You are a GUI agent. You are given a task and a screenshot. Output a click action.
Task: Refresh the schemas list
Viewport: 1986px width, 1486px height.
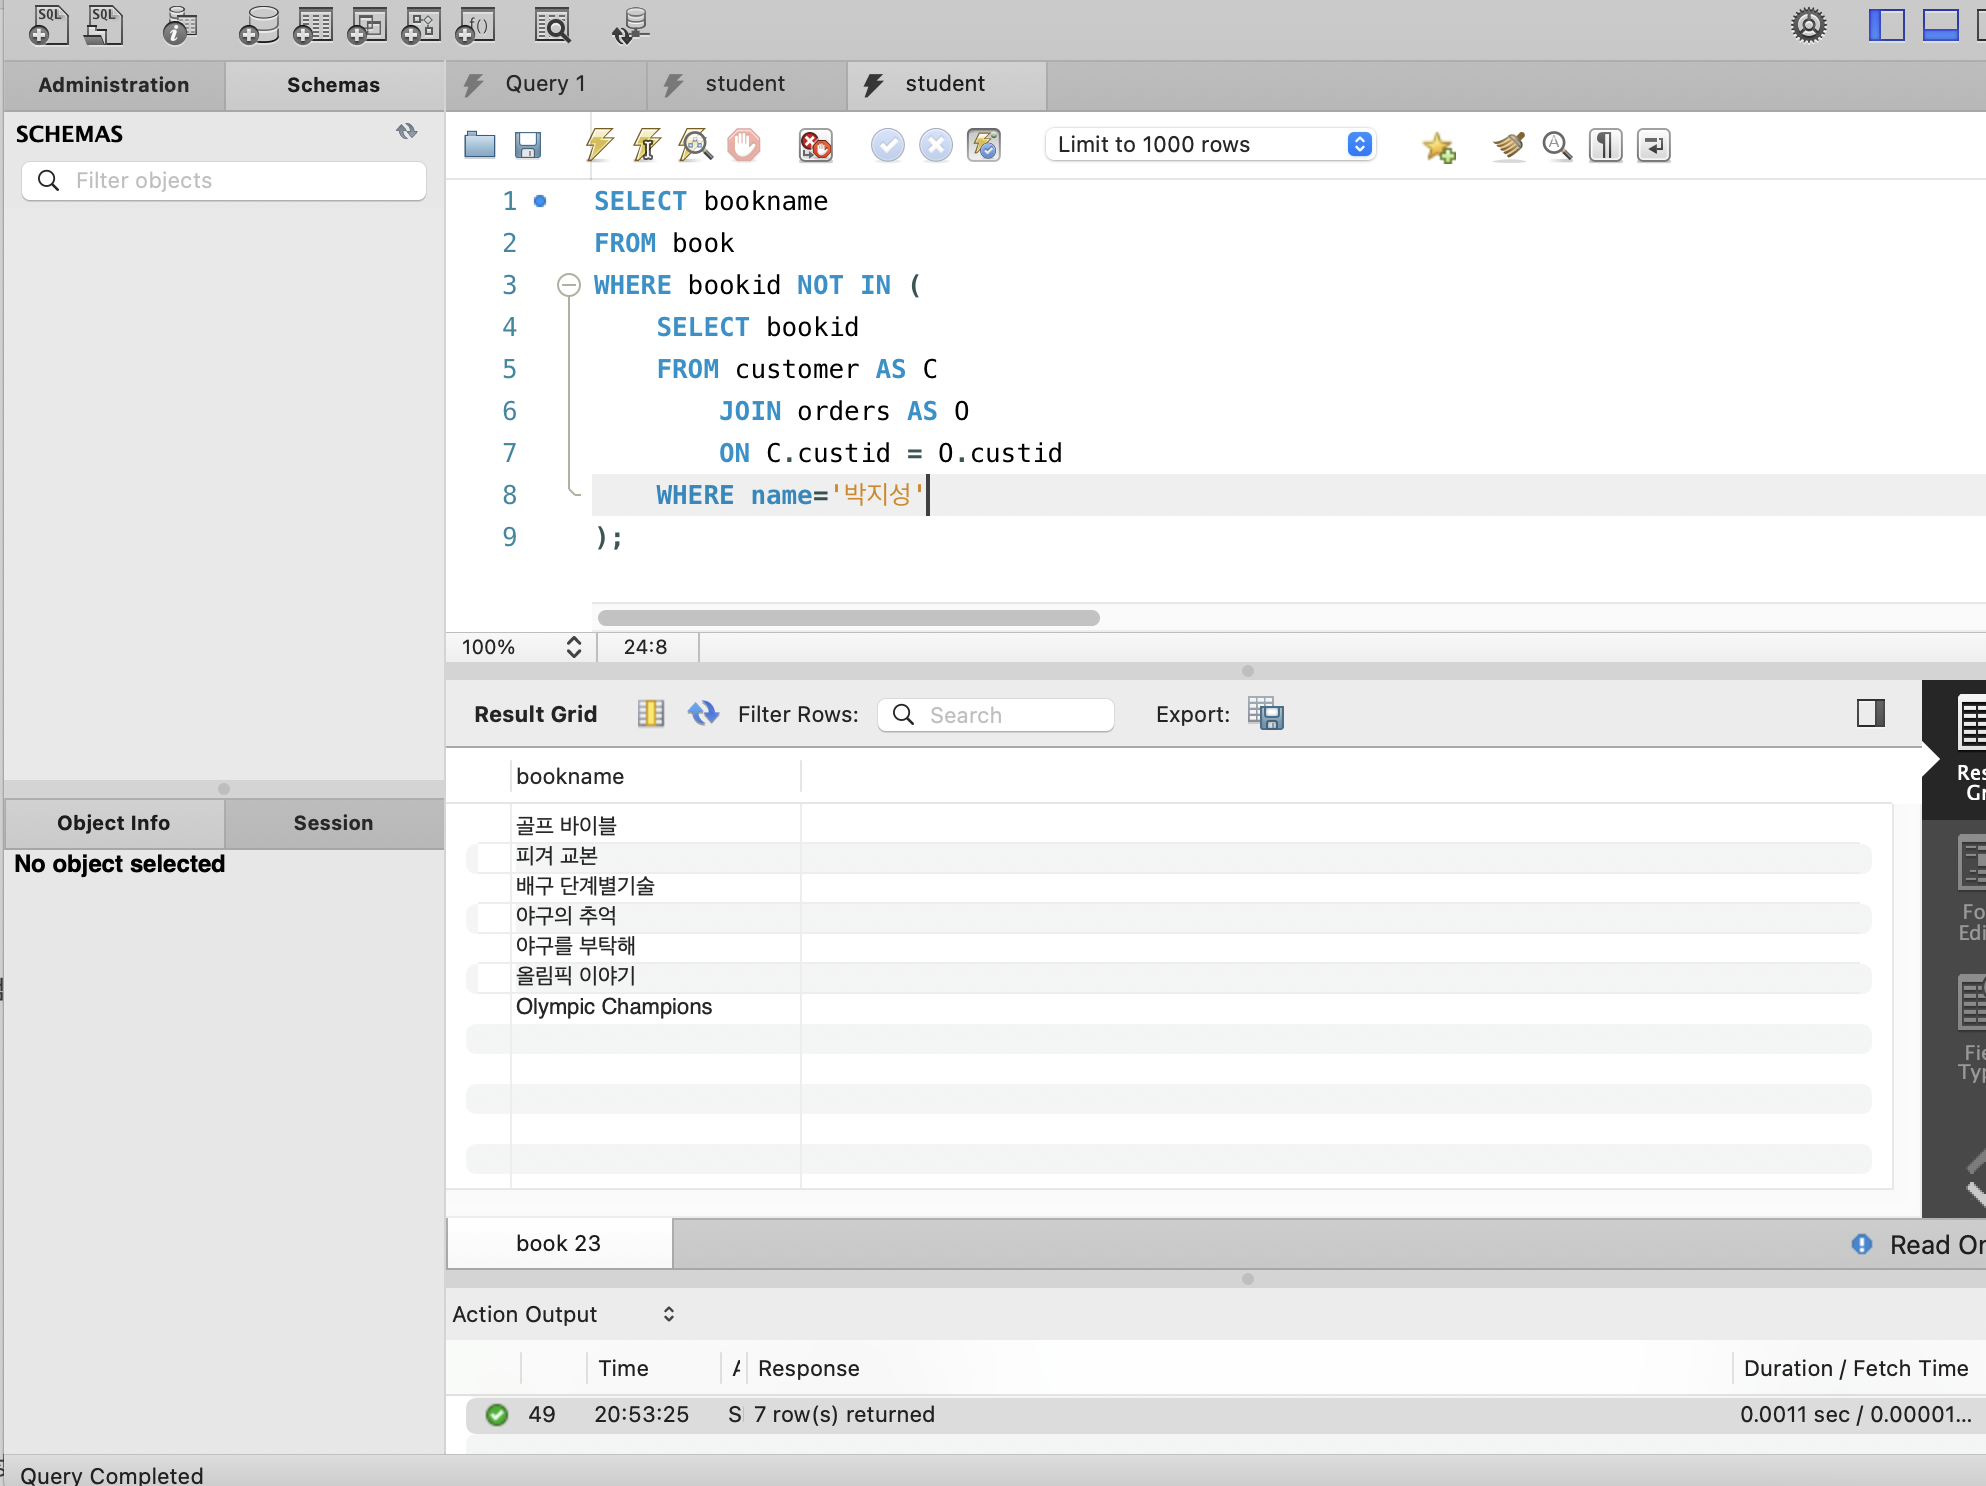click(x=406, y=132)
